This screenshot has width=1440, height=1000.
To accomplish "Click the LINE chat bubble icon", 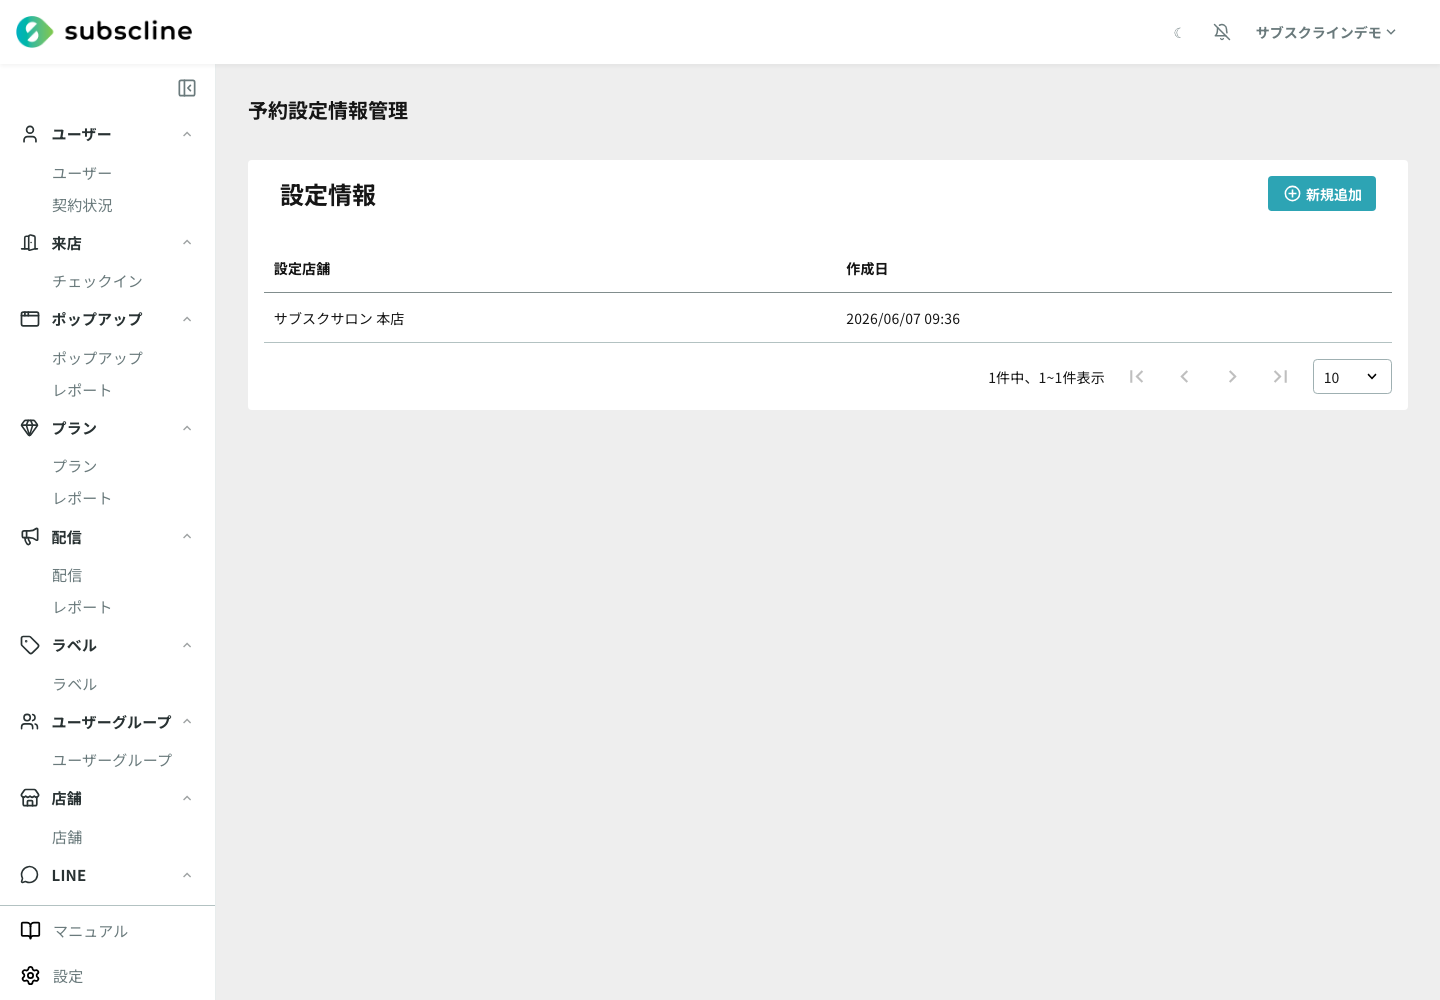I will point(30,875).
